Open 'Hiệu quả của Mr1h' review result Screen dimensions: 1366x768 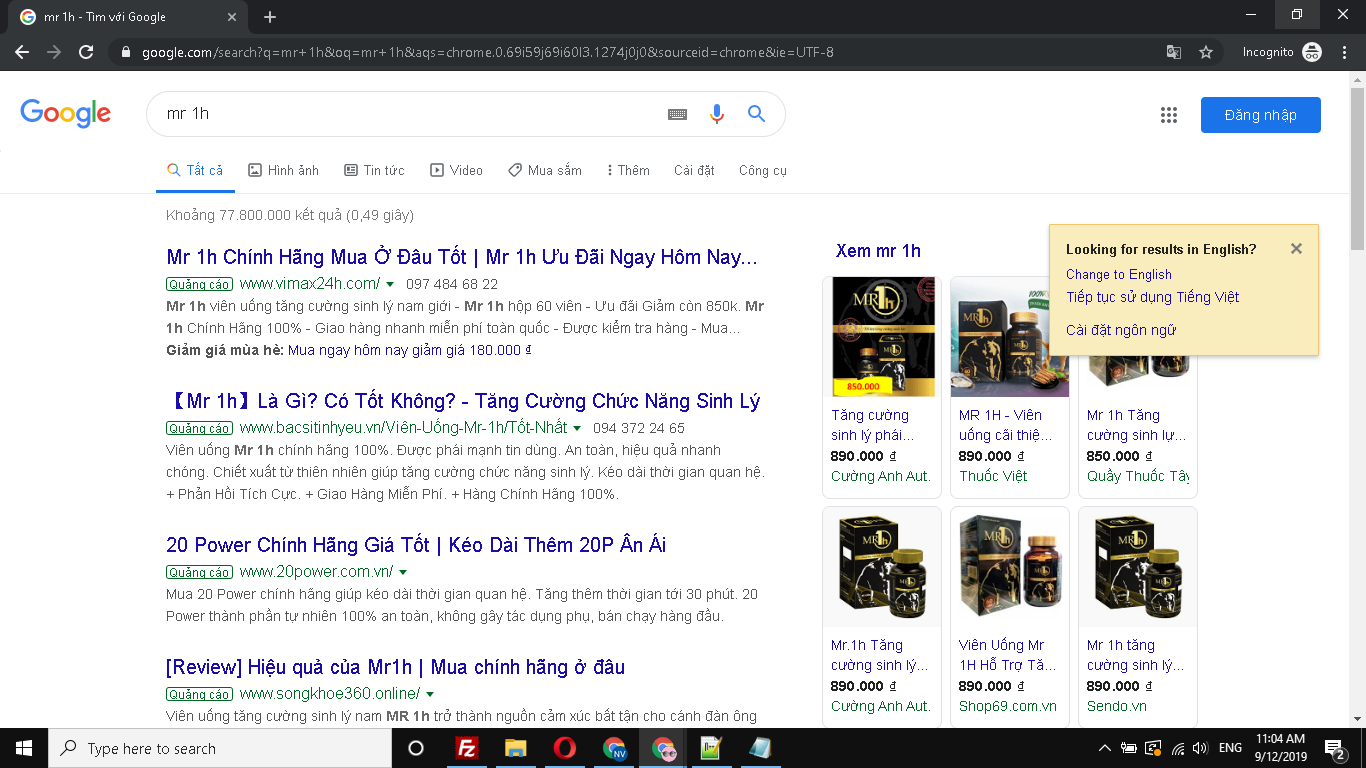click(x=395, y=667)
